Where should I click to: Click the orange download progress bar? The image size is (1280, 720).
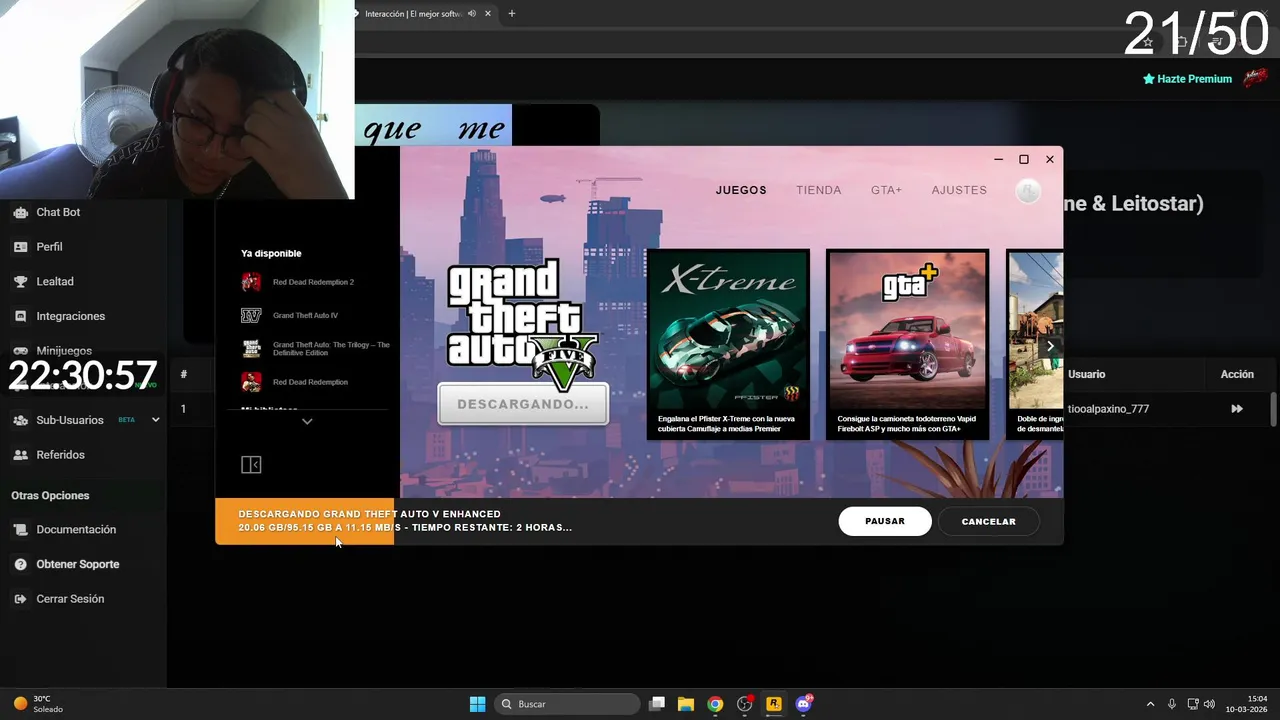[305, 521]
